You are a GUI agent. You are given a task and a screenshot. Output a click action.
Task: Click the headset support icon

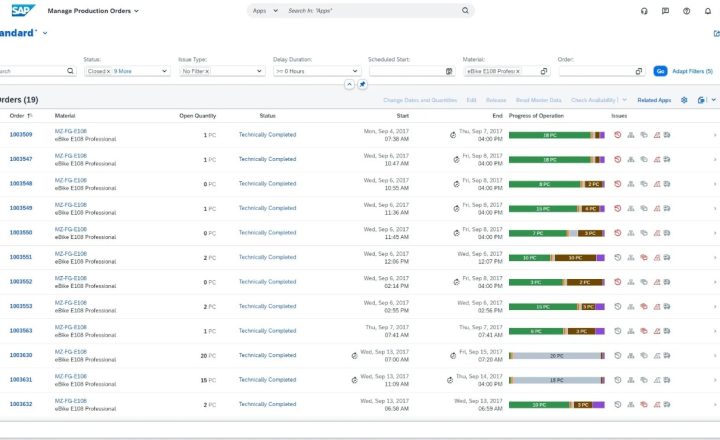coord(644,11)
